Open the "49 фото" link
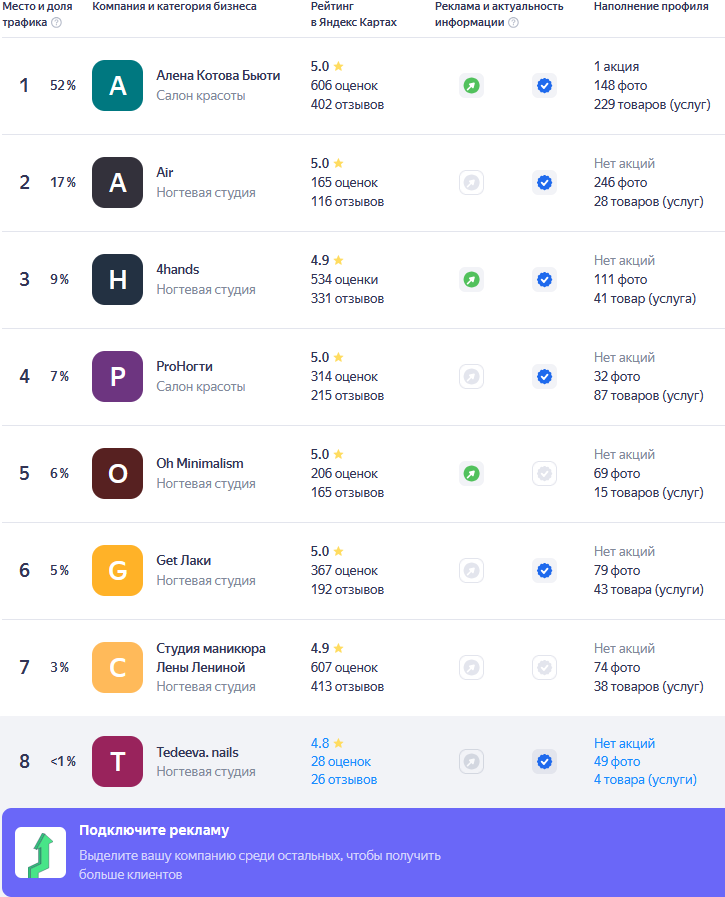The height and width of the screenshot is (897, 725). pos(616,762)
